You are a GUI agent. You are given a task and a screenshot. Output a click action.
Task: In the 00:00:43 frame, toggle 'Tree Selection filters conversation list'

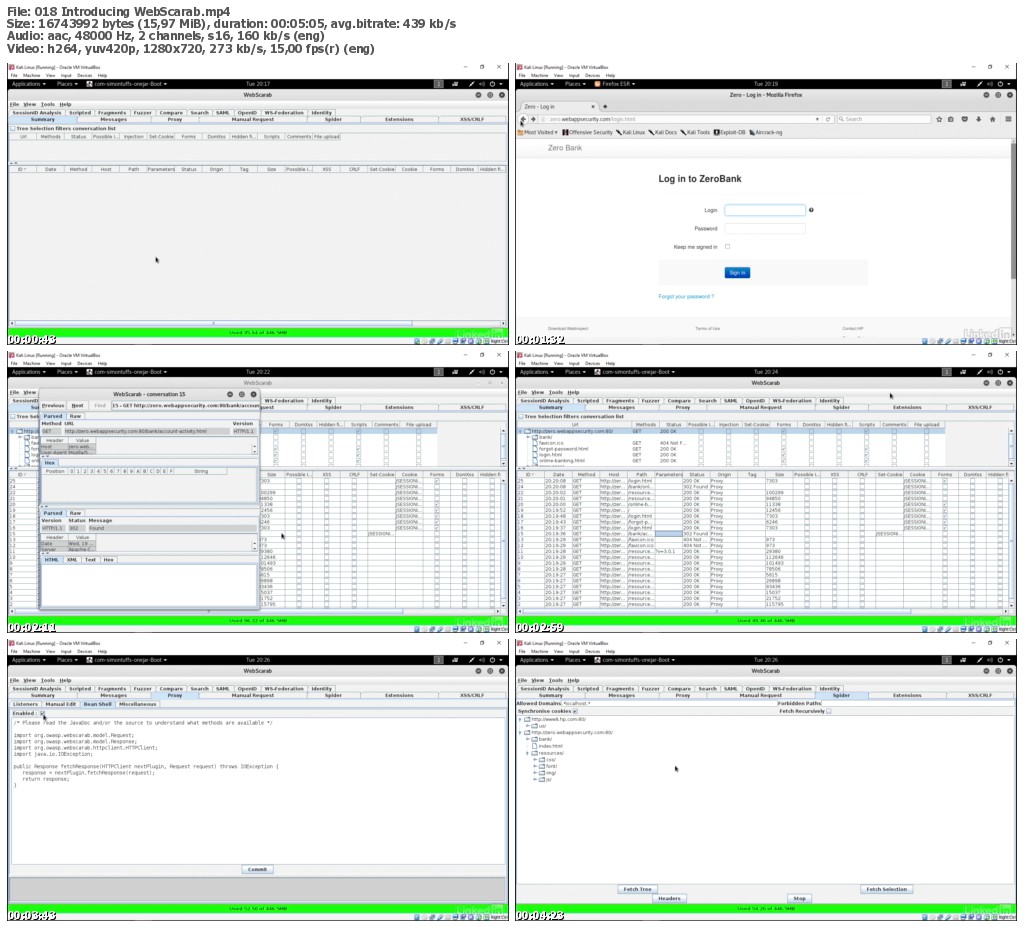(12, 129)
